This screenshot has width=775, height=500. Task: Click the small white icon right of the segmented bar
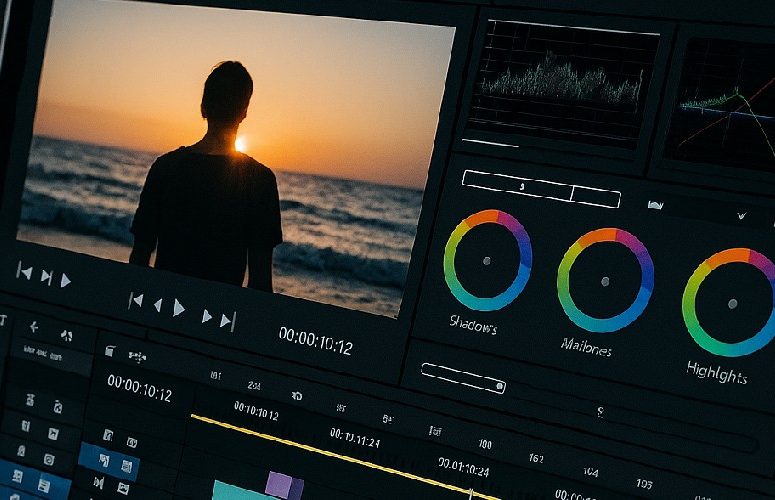coord(655,205)
